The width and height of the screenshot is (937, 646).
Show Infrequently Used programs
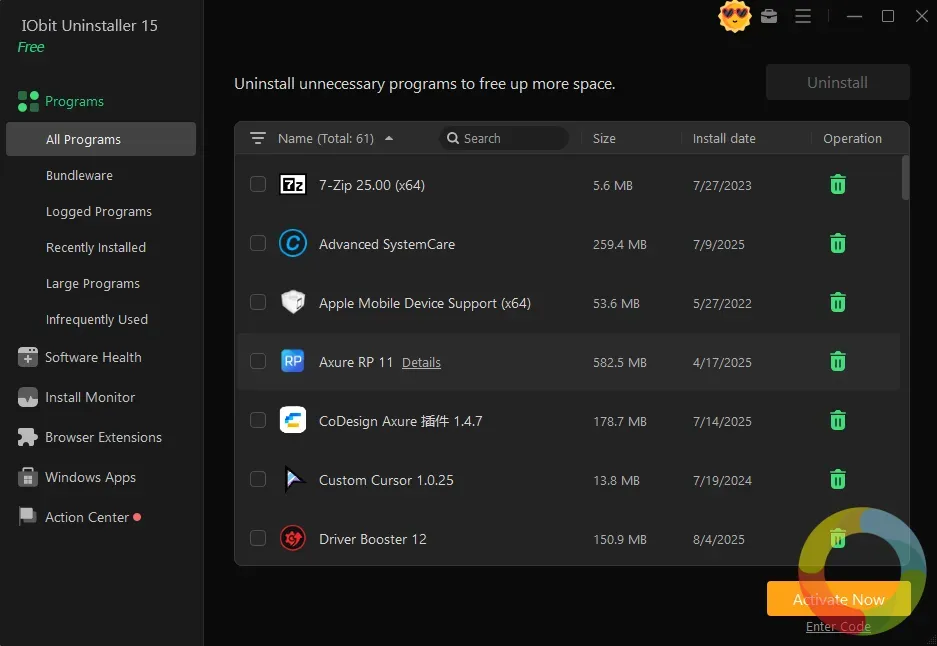(x=97, y=320)
